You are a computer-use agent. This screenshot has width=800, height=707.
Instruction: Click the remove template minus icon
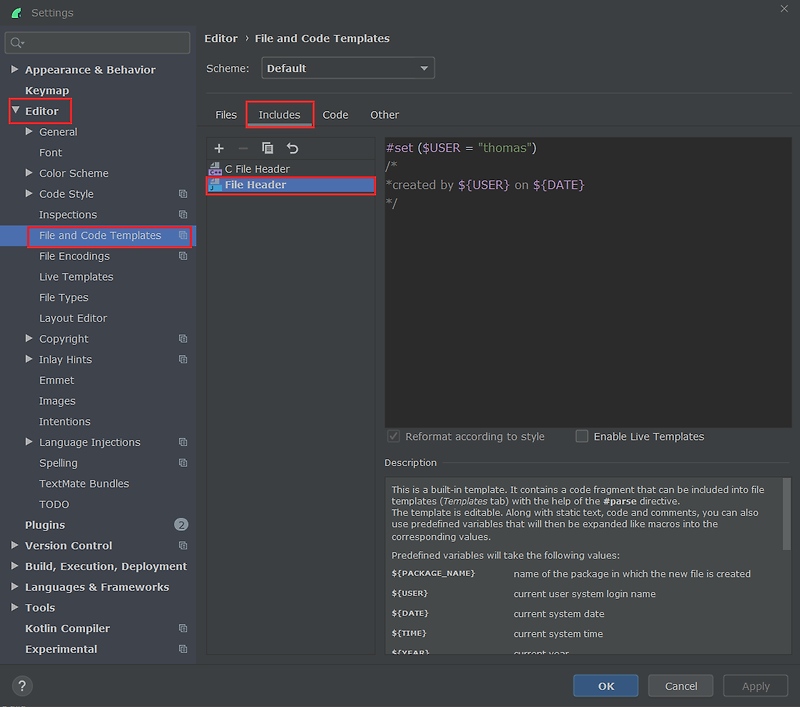243,148
